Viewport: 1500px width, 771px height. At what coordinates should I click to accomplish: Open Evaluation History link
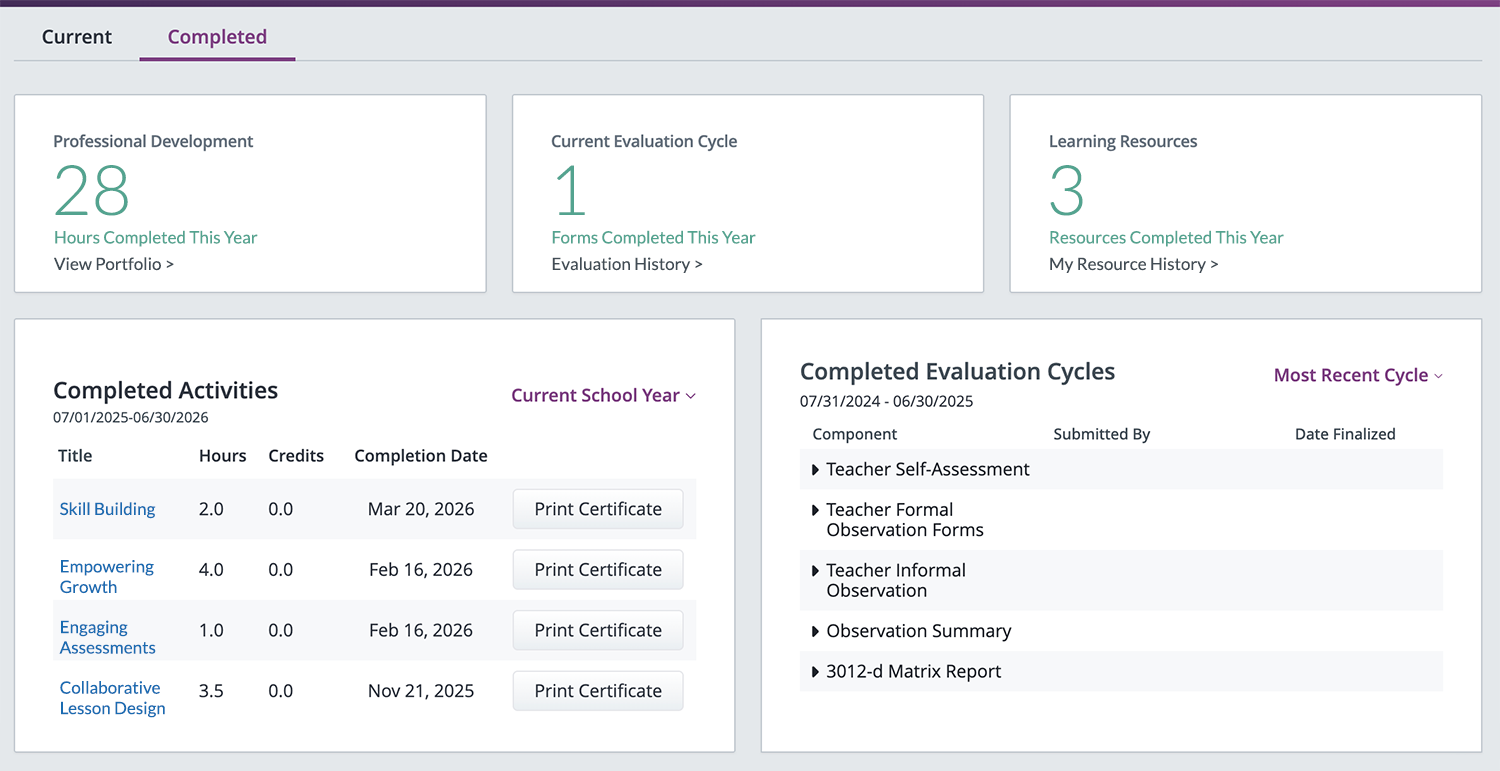[626, 264]
